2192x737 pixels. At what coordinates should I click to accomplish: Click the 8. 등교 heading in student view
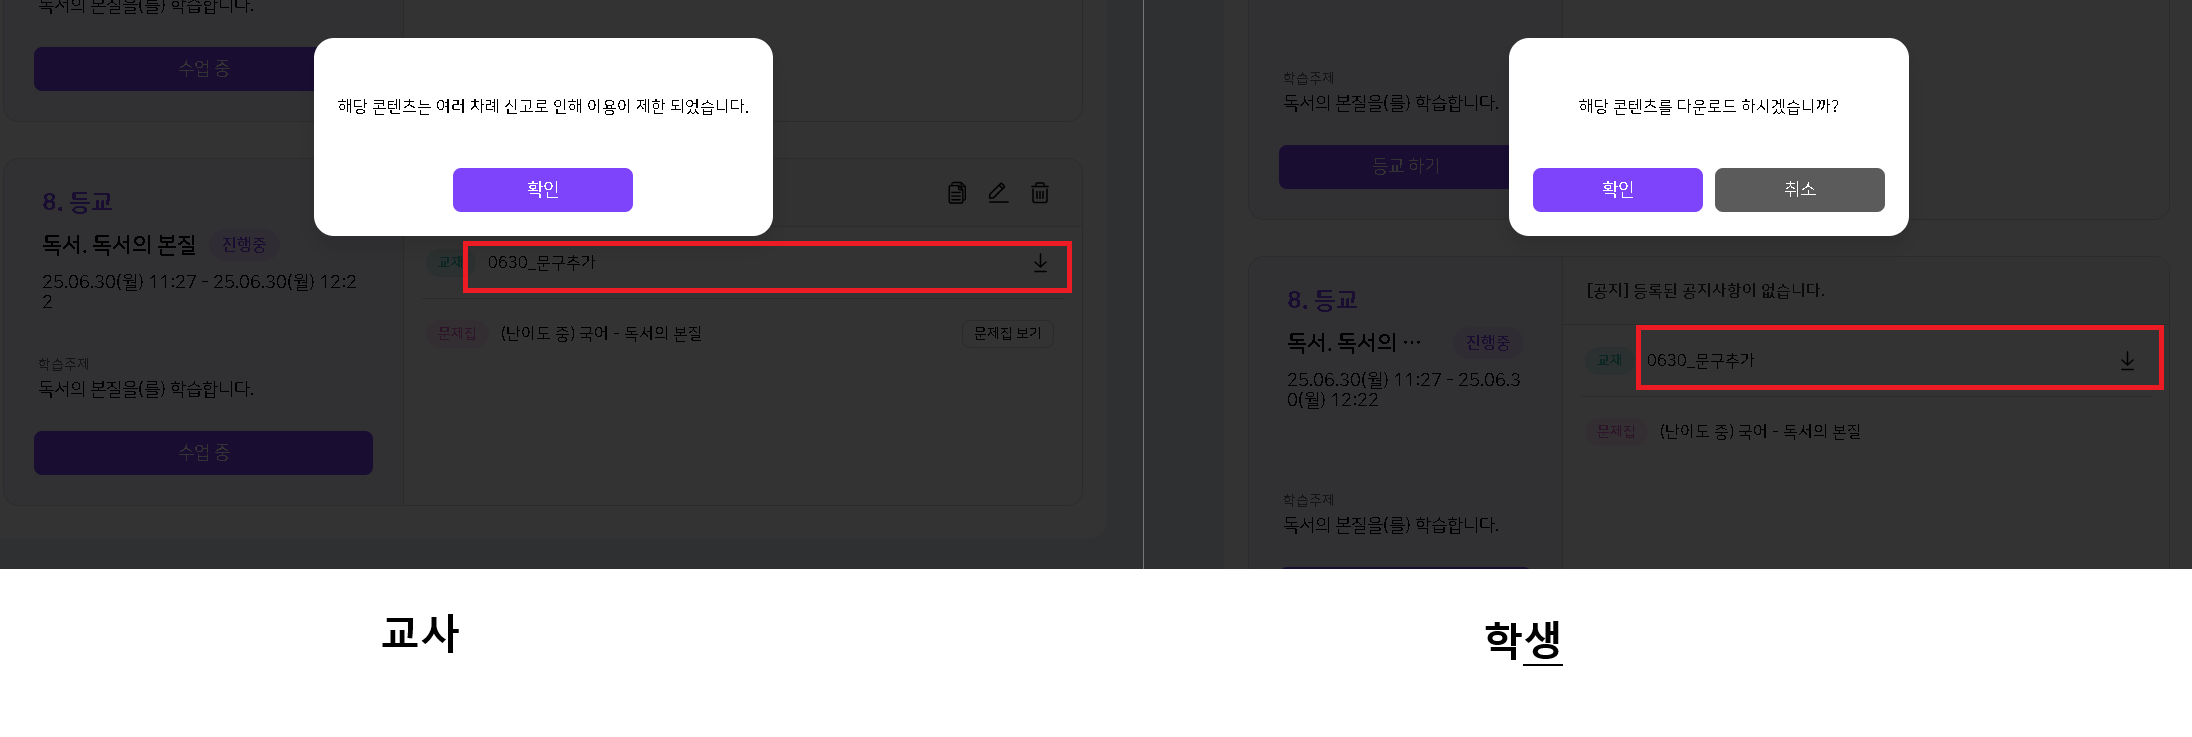pos(1322,300)
